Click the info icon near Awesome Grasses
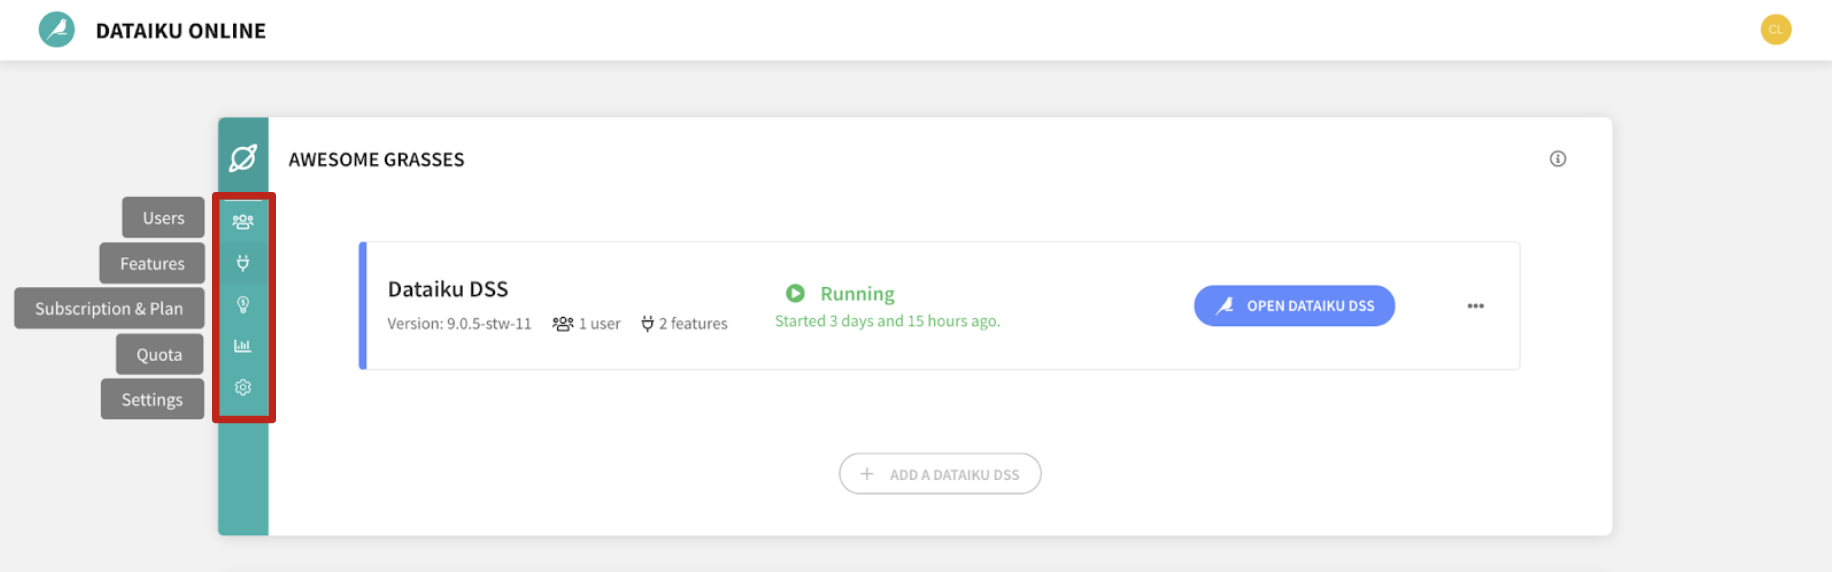1832x572 pixels. 1557,158
